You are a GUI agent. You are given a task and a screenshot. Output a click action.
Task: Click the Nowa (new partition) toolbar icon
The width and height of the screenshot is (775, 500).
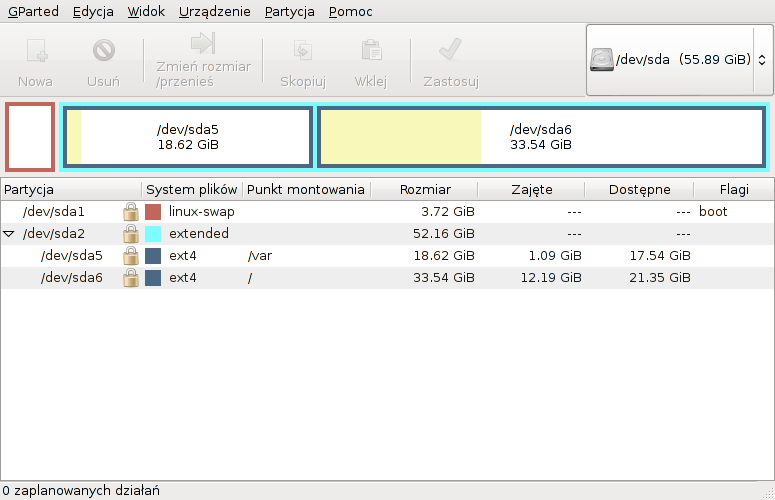[35, 50]
